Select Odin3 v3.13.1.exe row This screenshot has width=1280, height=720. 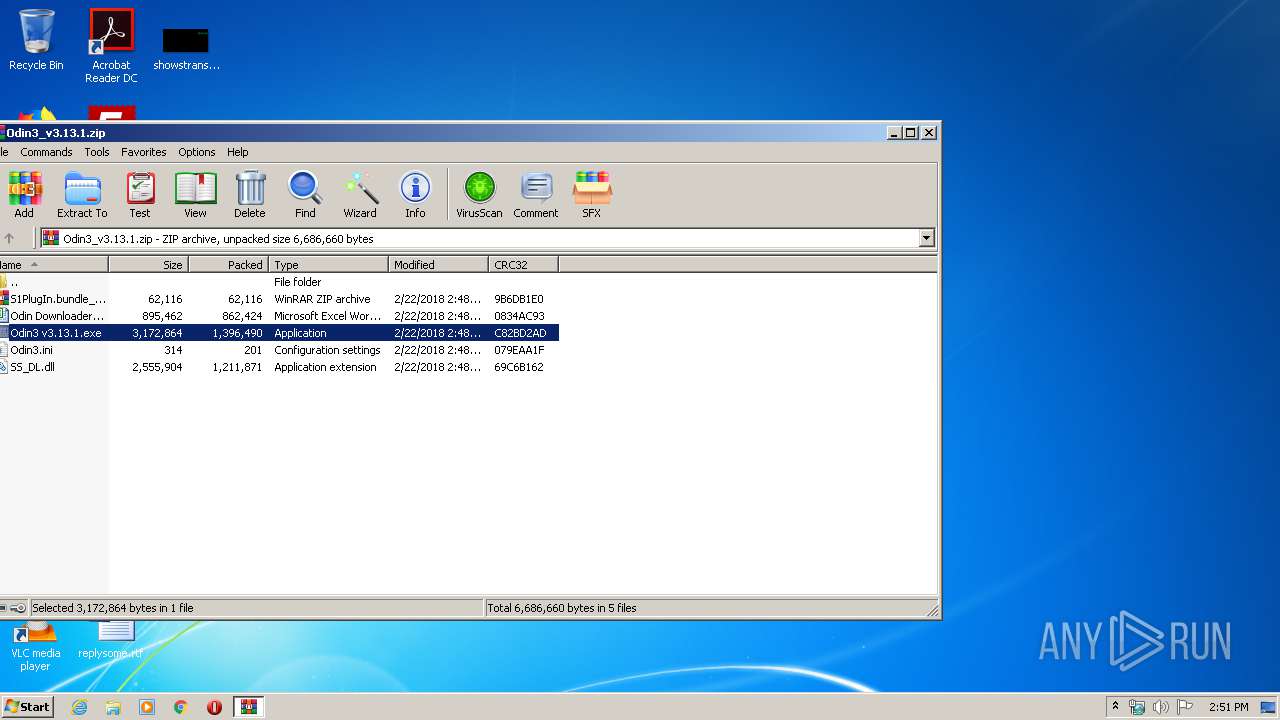(x=279, y=333)
